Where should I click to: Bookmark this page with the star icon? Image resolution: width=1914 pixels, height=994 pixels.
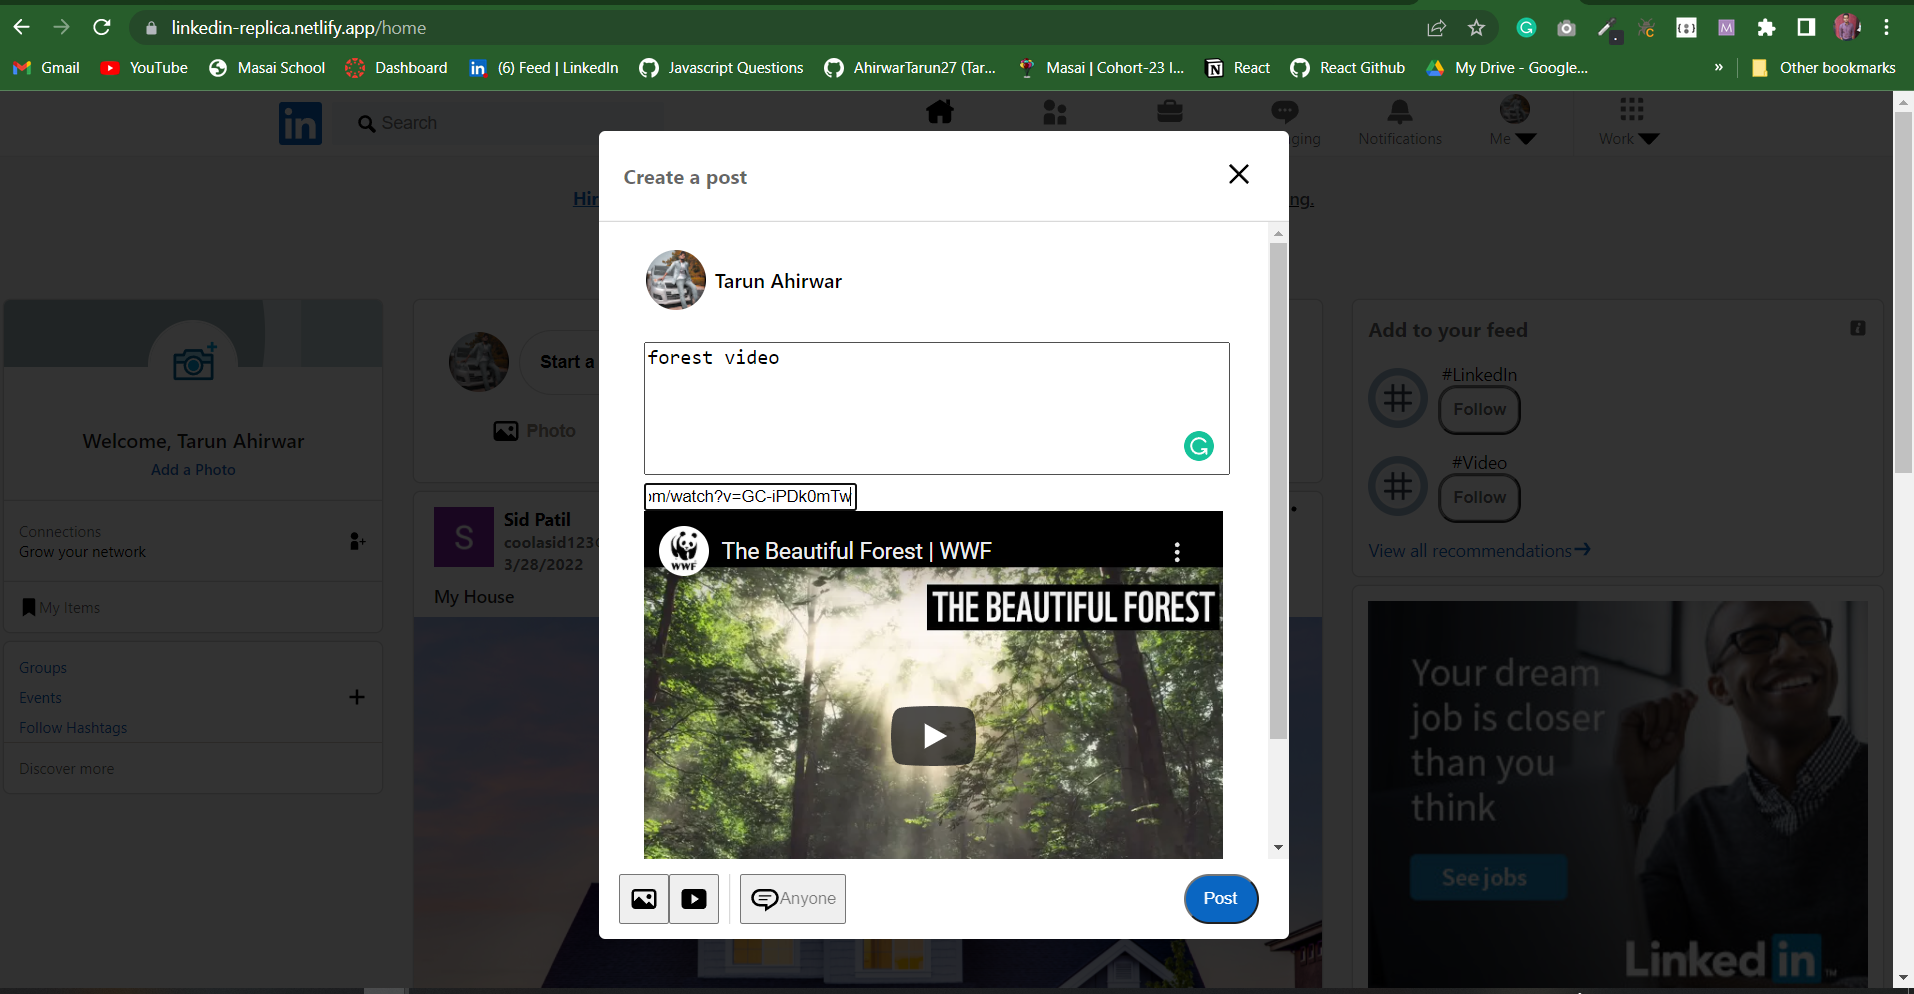point(1476,28)
